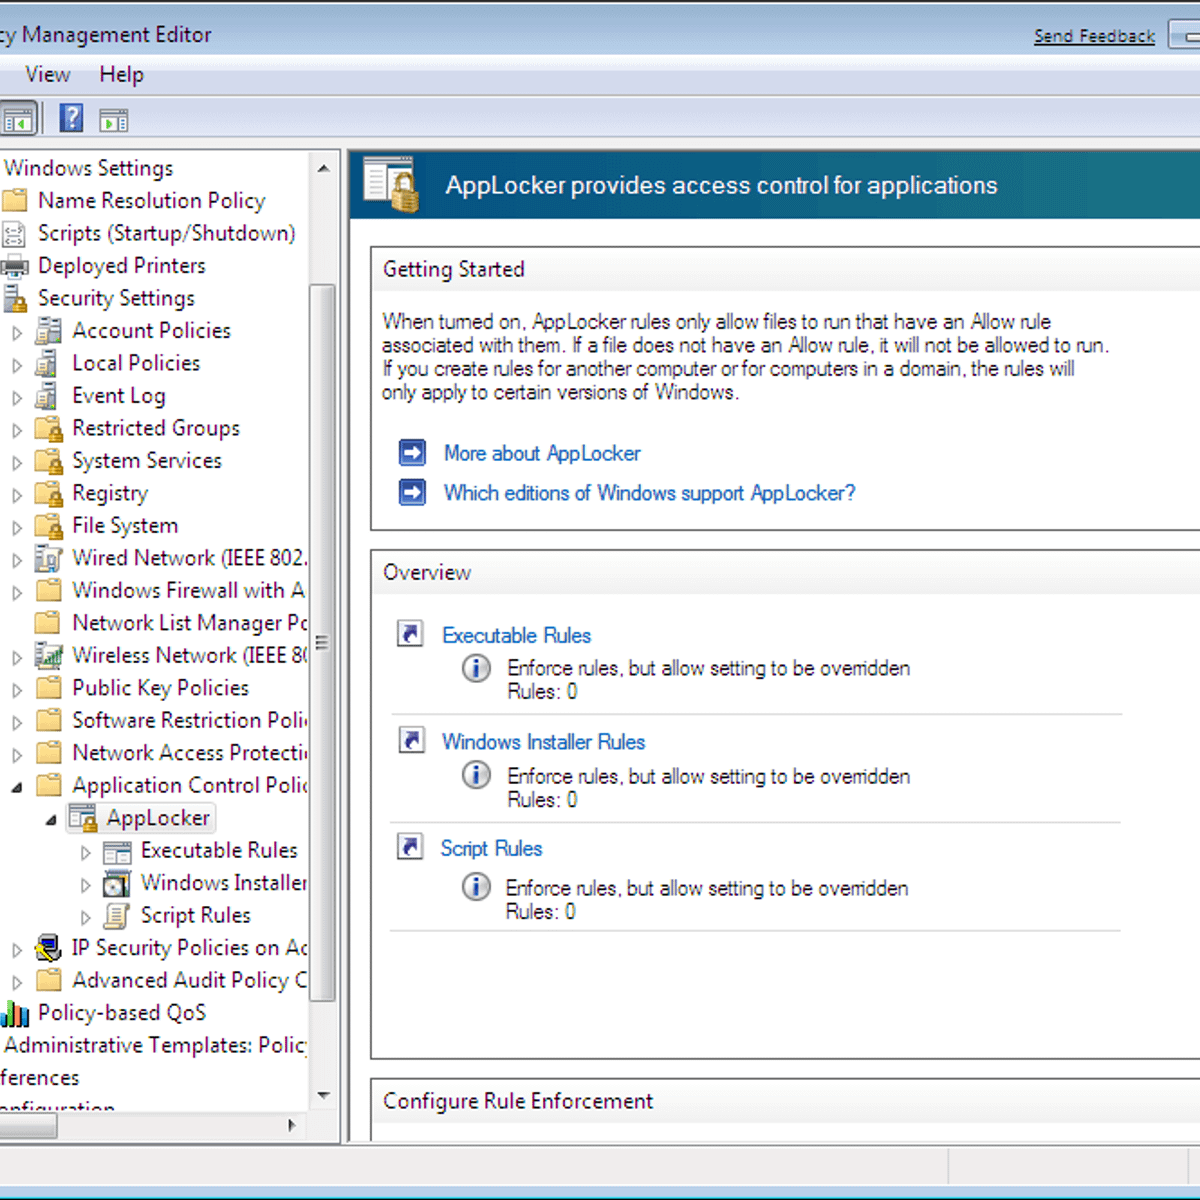Click the Policy-based QoS chart icon

(15, 1014)
